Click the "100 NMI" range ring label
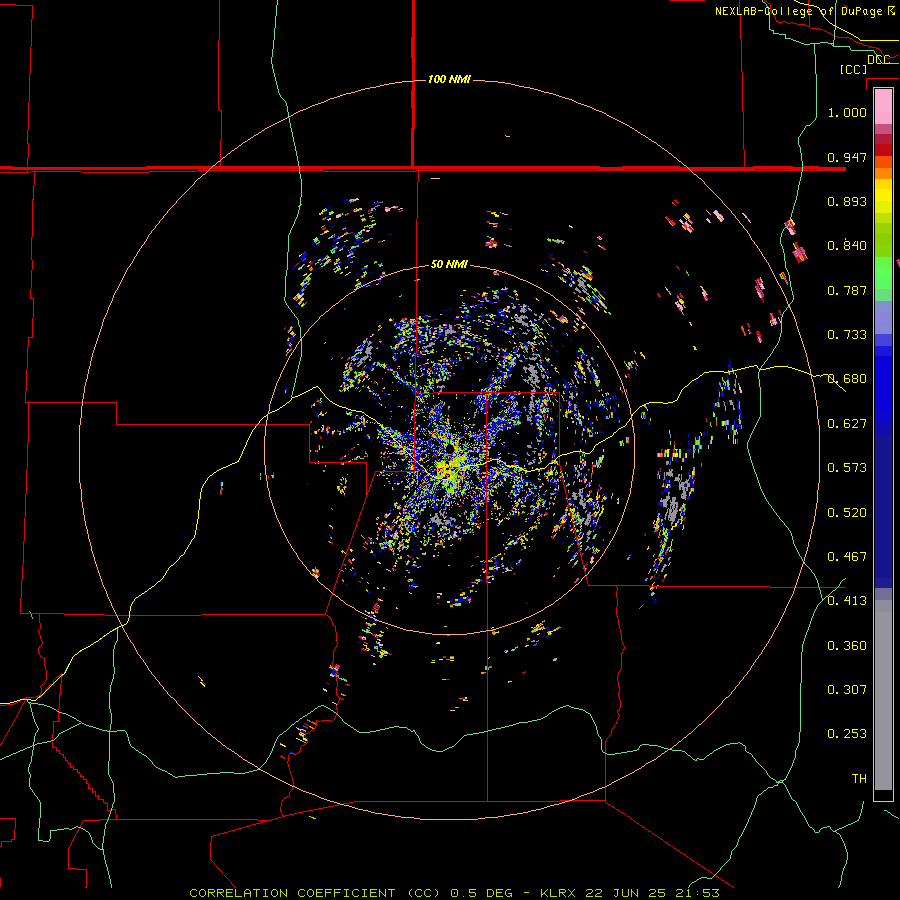Viewport: 900px width, 900px height. (449, 79)
